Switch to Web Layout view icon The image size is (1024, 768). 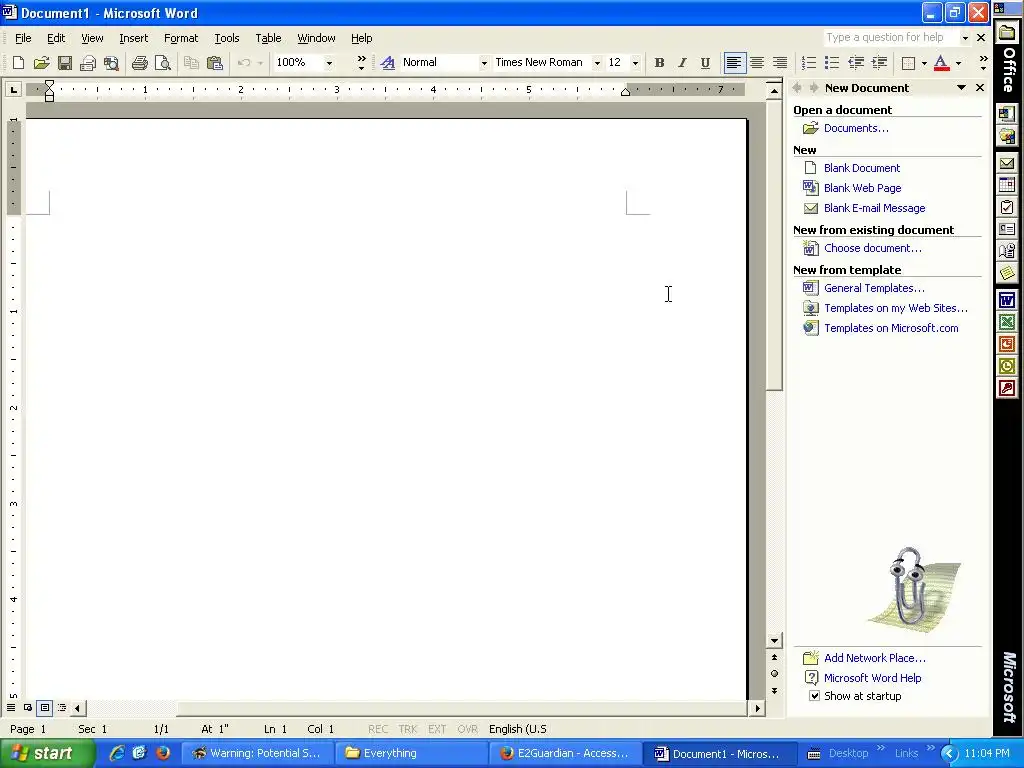point(28,707)
